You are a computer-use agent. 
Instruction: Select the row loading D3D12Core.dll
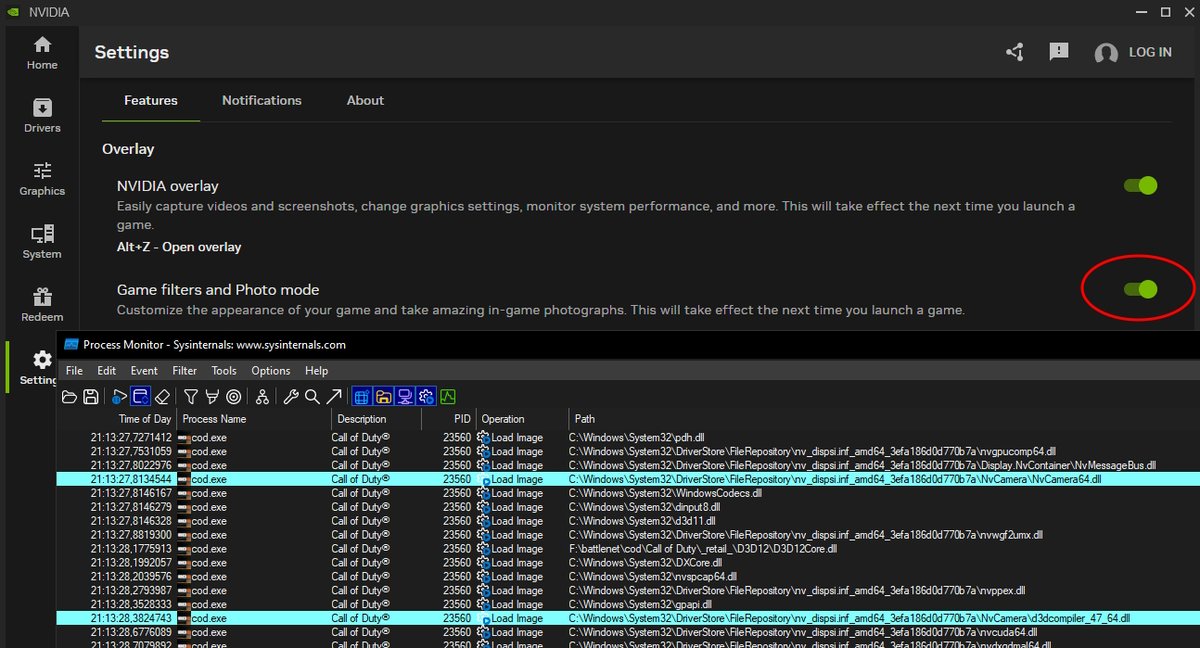628,549
